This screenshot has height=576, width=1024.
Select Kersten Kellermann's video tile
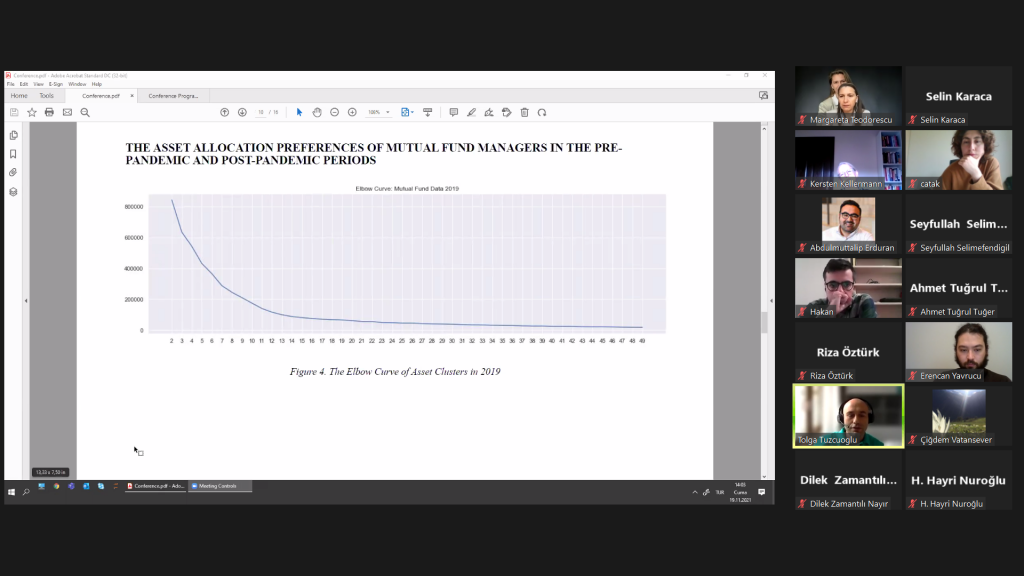click(x=848, y=160)
